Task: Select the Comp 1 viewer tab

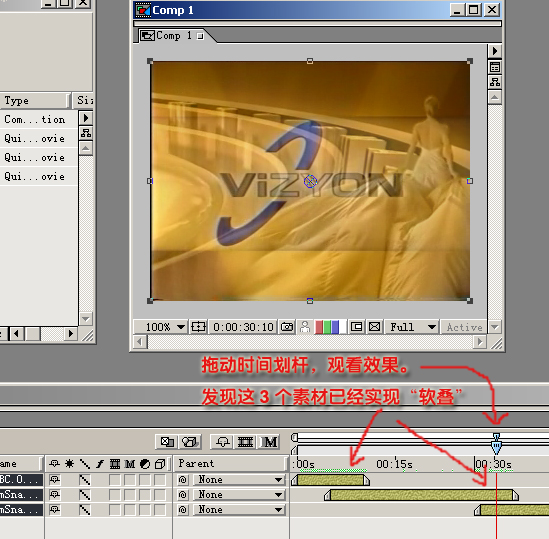Action: pyautogui.click(x=172, y=36)
